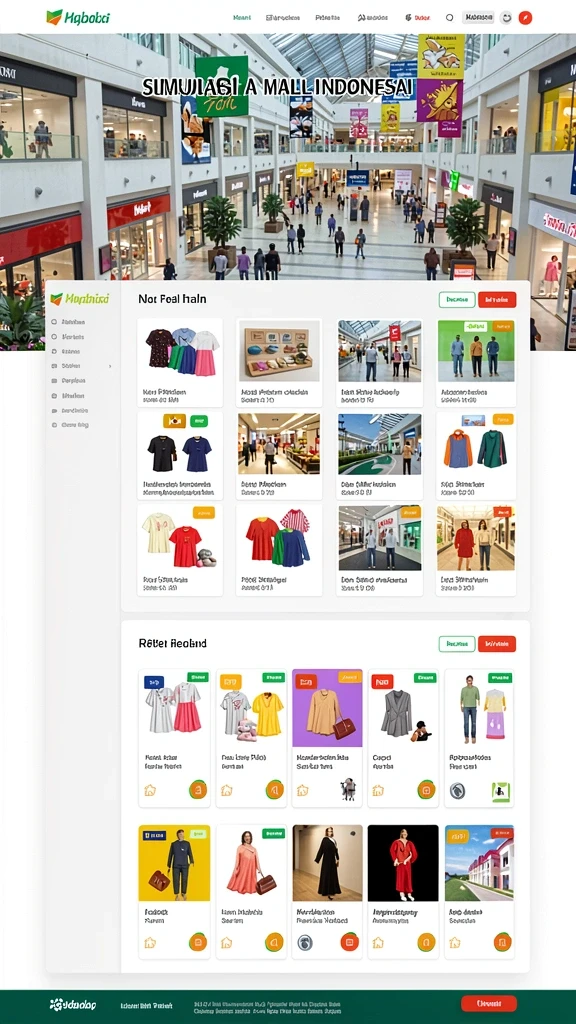The image size is (576, 1024).
Task: Open the grey pill-shaped control in the top navigation
Action: coord(478,18)
